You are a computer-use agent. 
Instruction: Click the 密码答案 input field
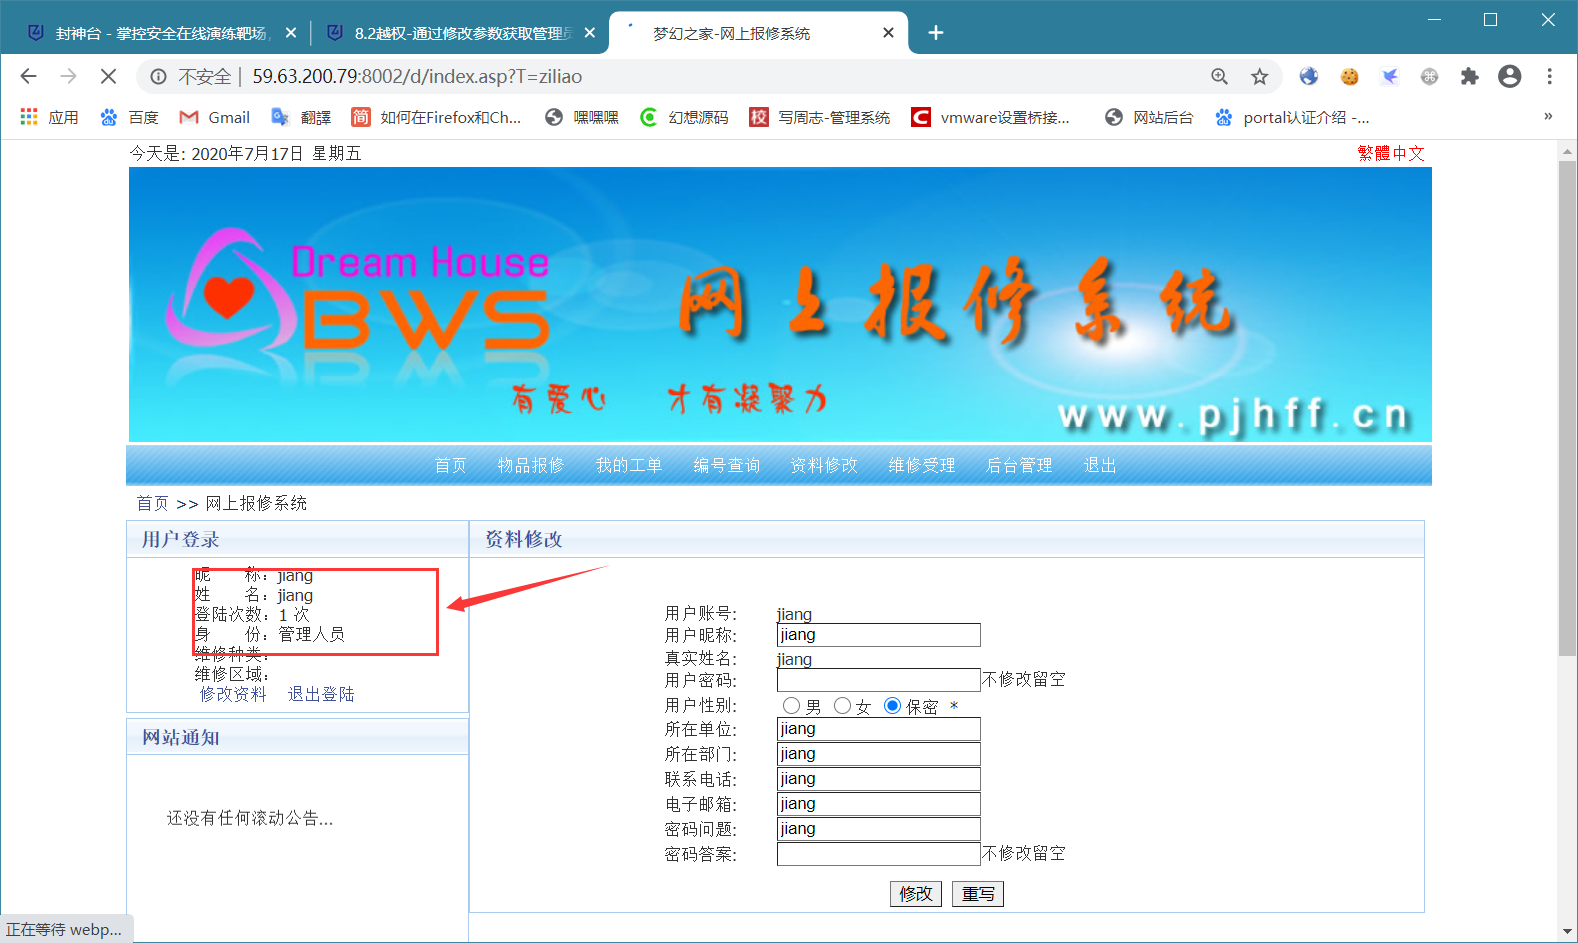879,854
